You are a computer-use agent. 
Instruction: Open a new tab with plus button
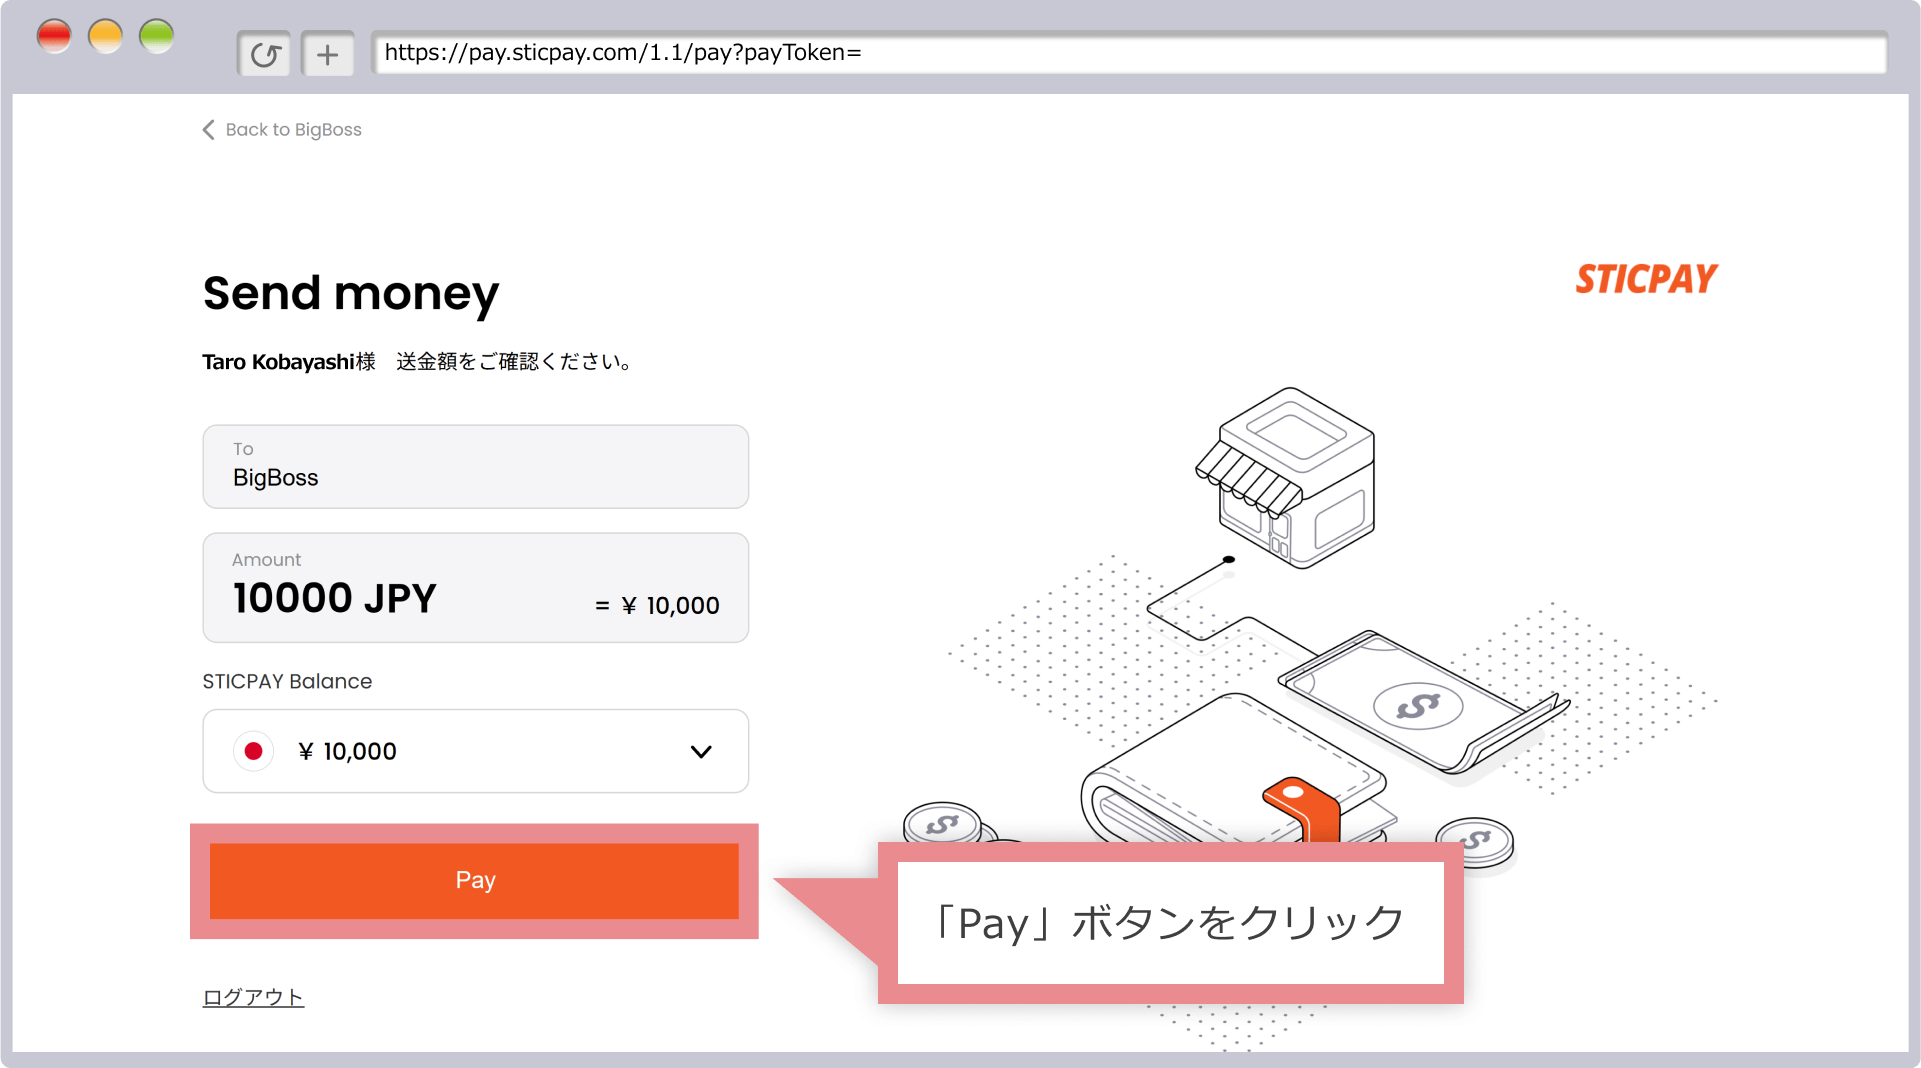[x=327, y=54]
